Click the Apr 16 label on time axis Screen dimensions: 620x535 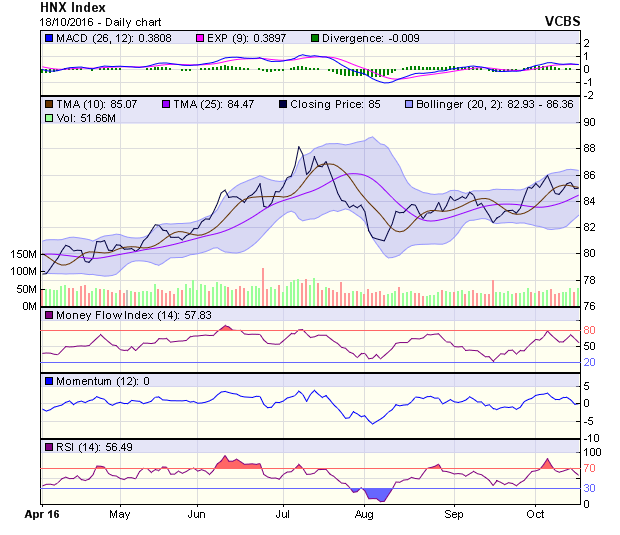pyautogui.click(x=42, y=515)
